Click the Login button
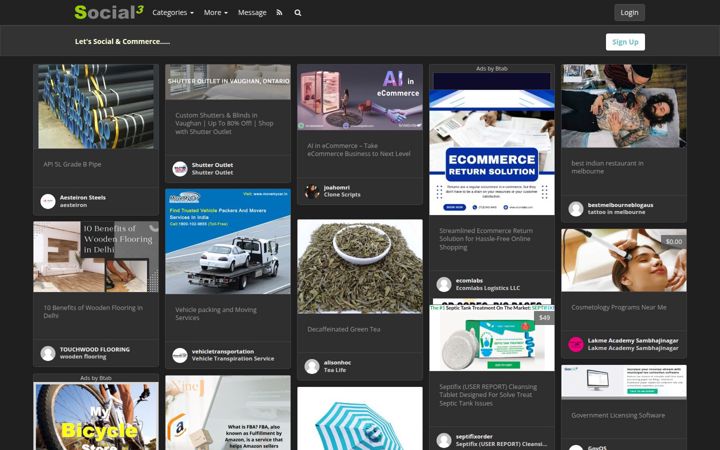The width and height of the screenshot is (720, 450). point(629,12)
